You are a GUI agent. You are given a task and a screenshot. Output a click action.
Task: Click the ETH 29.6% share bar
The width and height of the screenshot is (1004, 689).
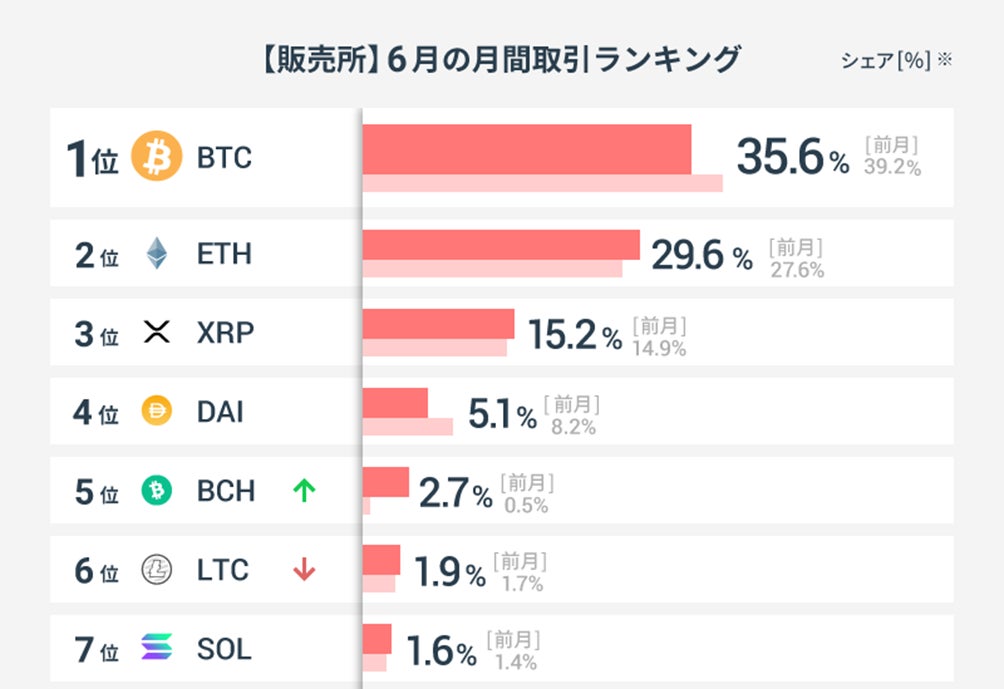point(500,245)
